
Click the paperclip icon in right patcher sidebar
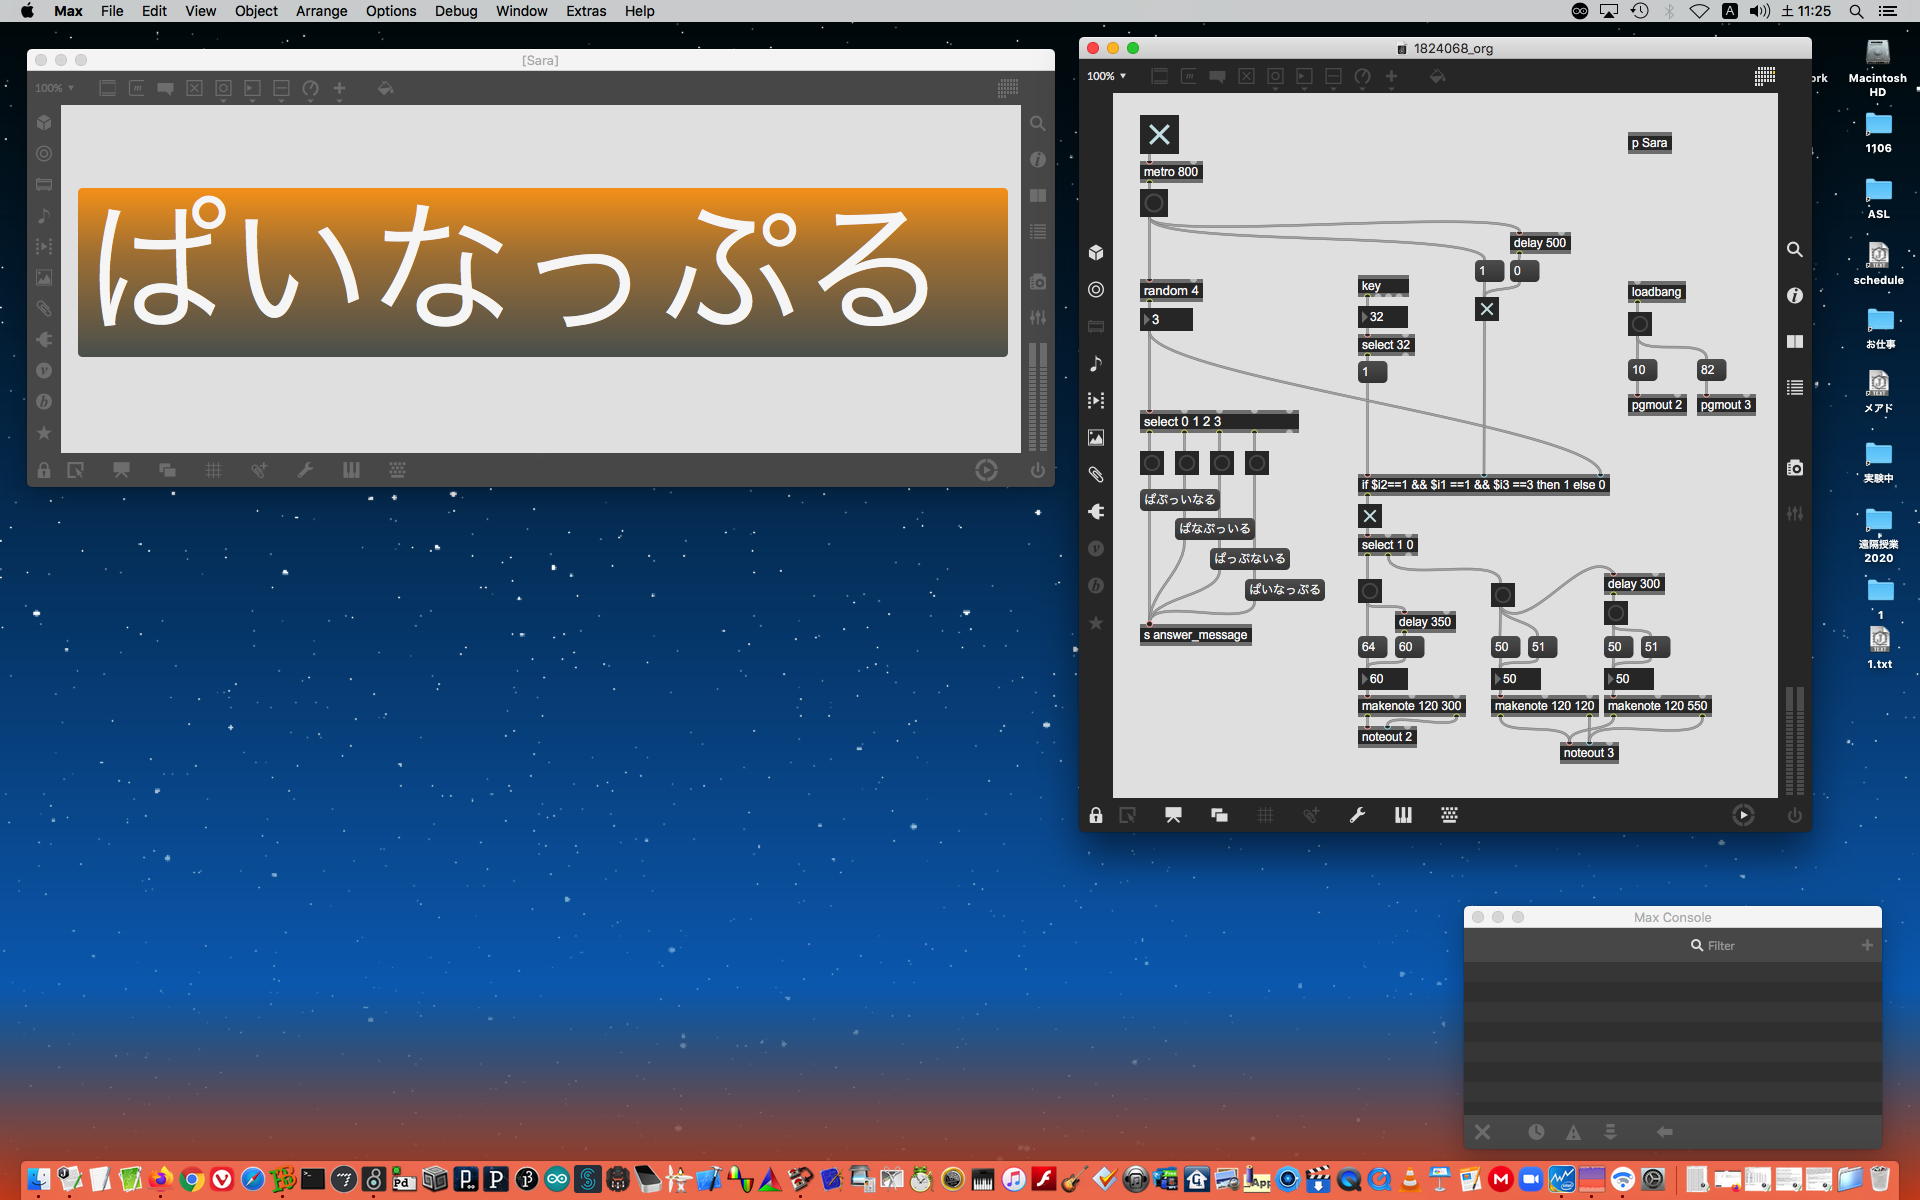coord(1096,474)
